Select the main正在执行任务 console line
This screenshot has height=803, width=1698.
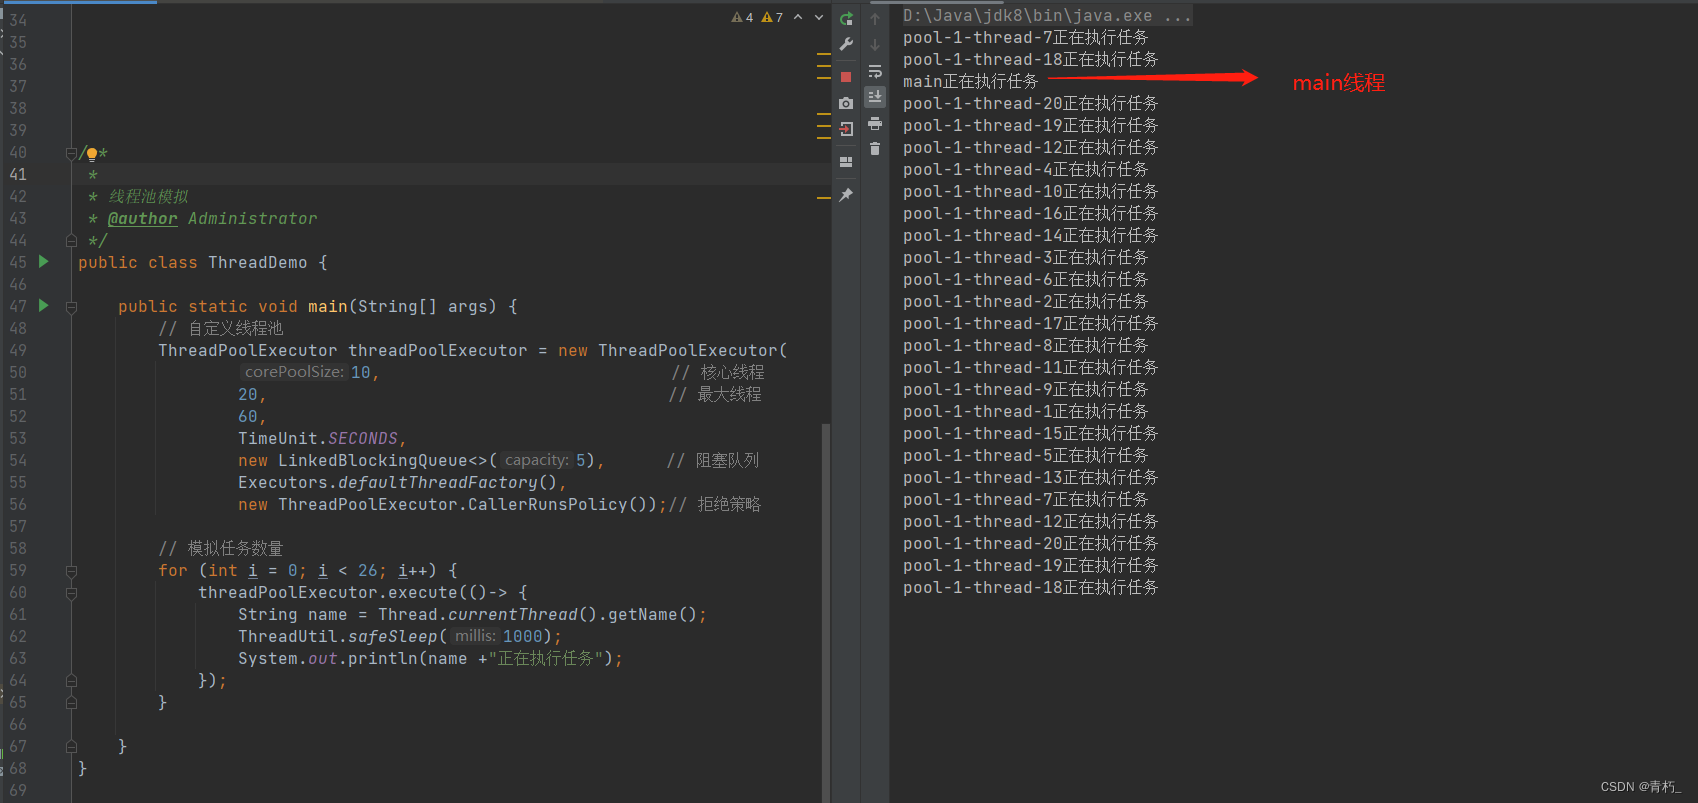click(x=970, y=82)
